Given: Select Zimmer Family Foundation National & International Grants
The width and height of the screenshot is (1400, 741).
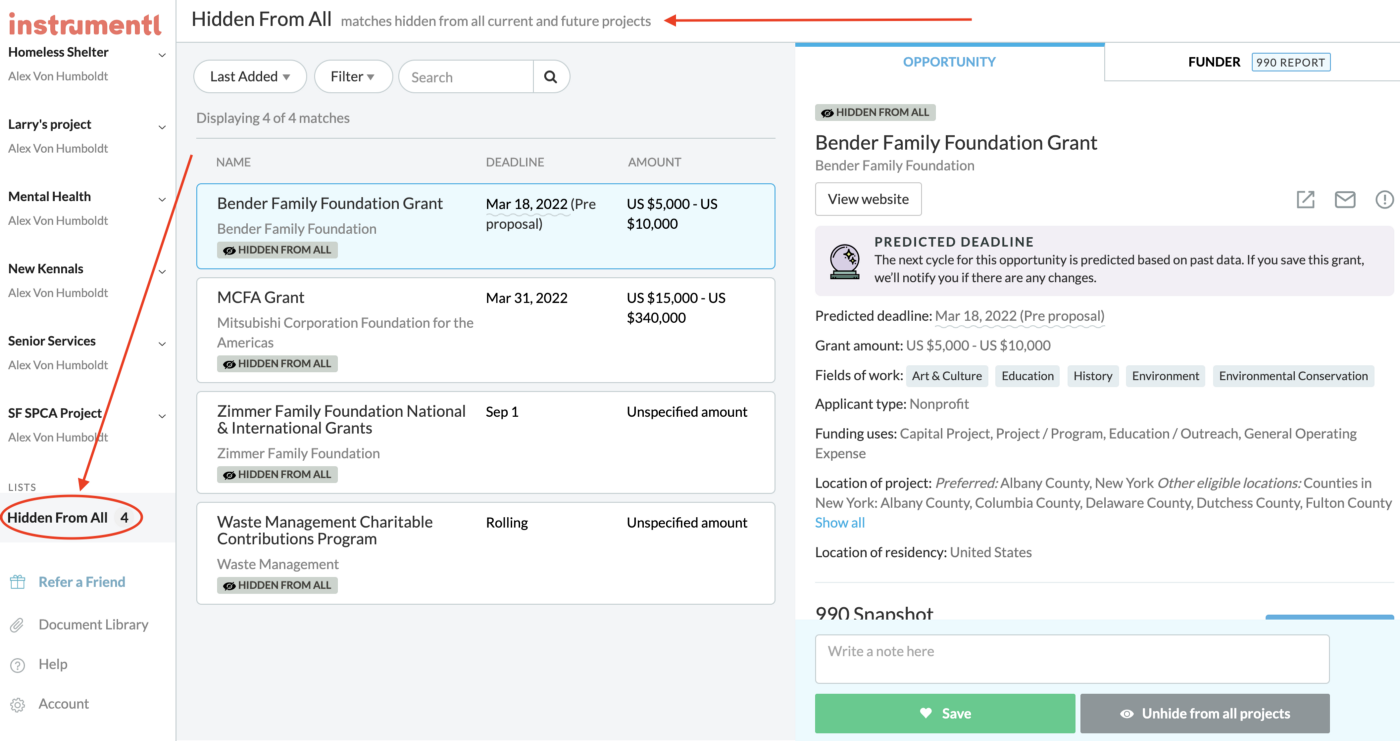Looking at the screenshot, I should [x=486, y=442].
